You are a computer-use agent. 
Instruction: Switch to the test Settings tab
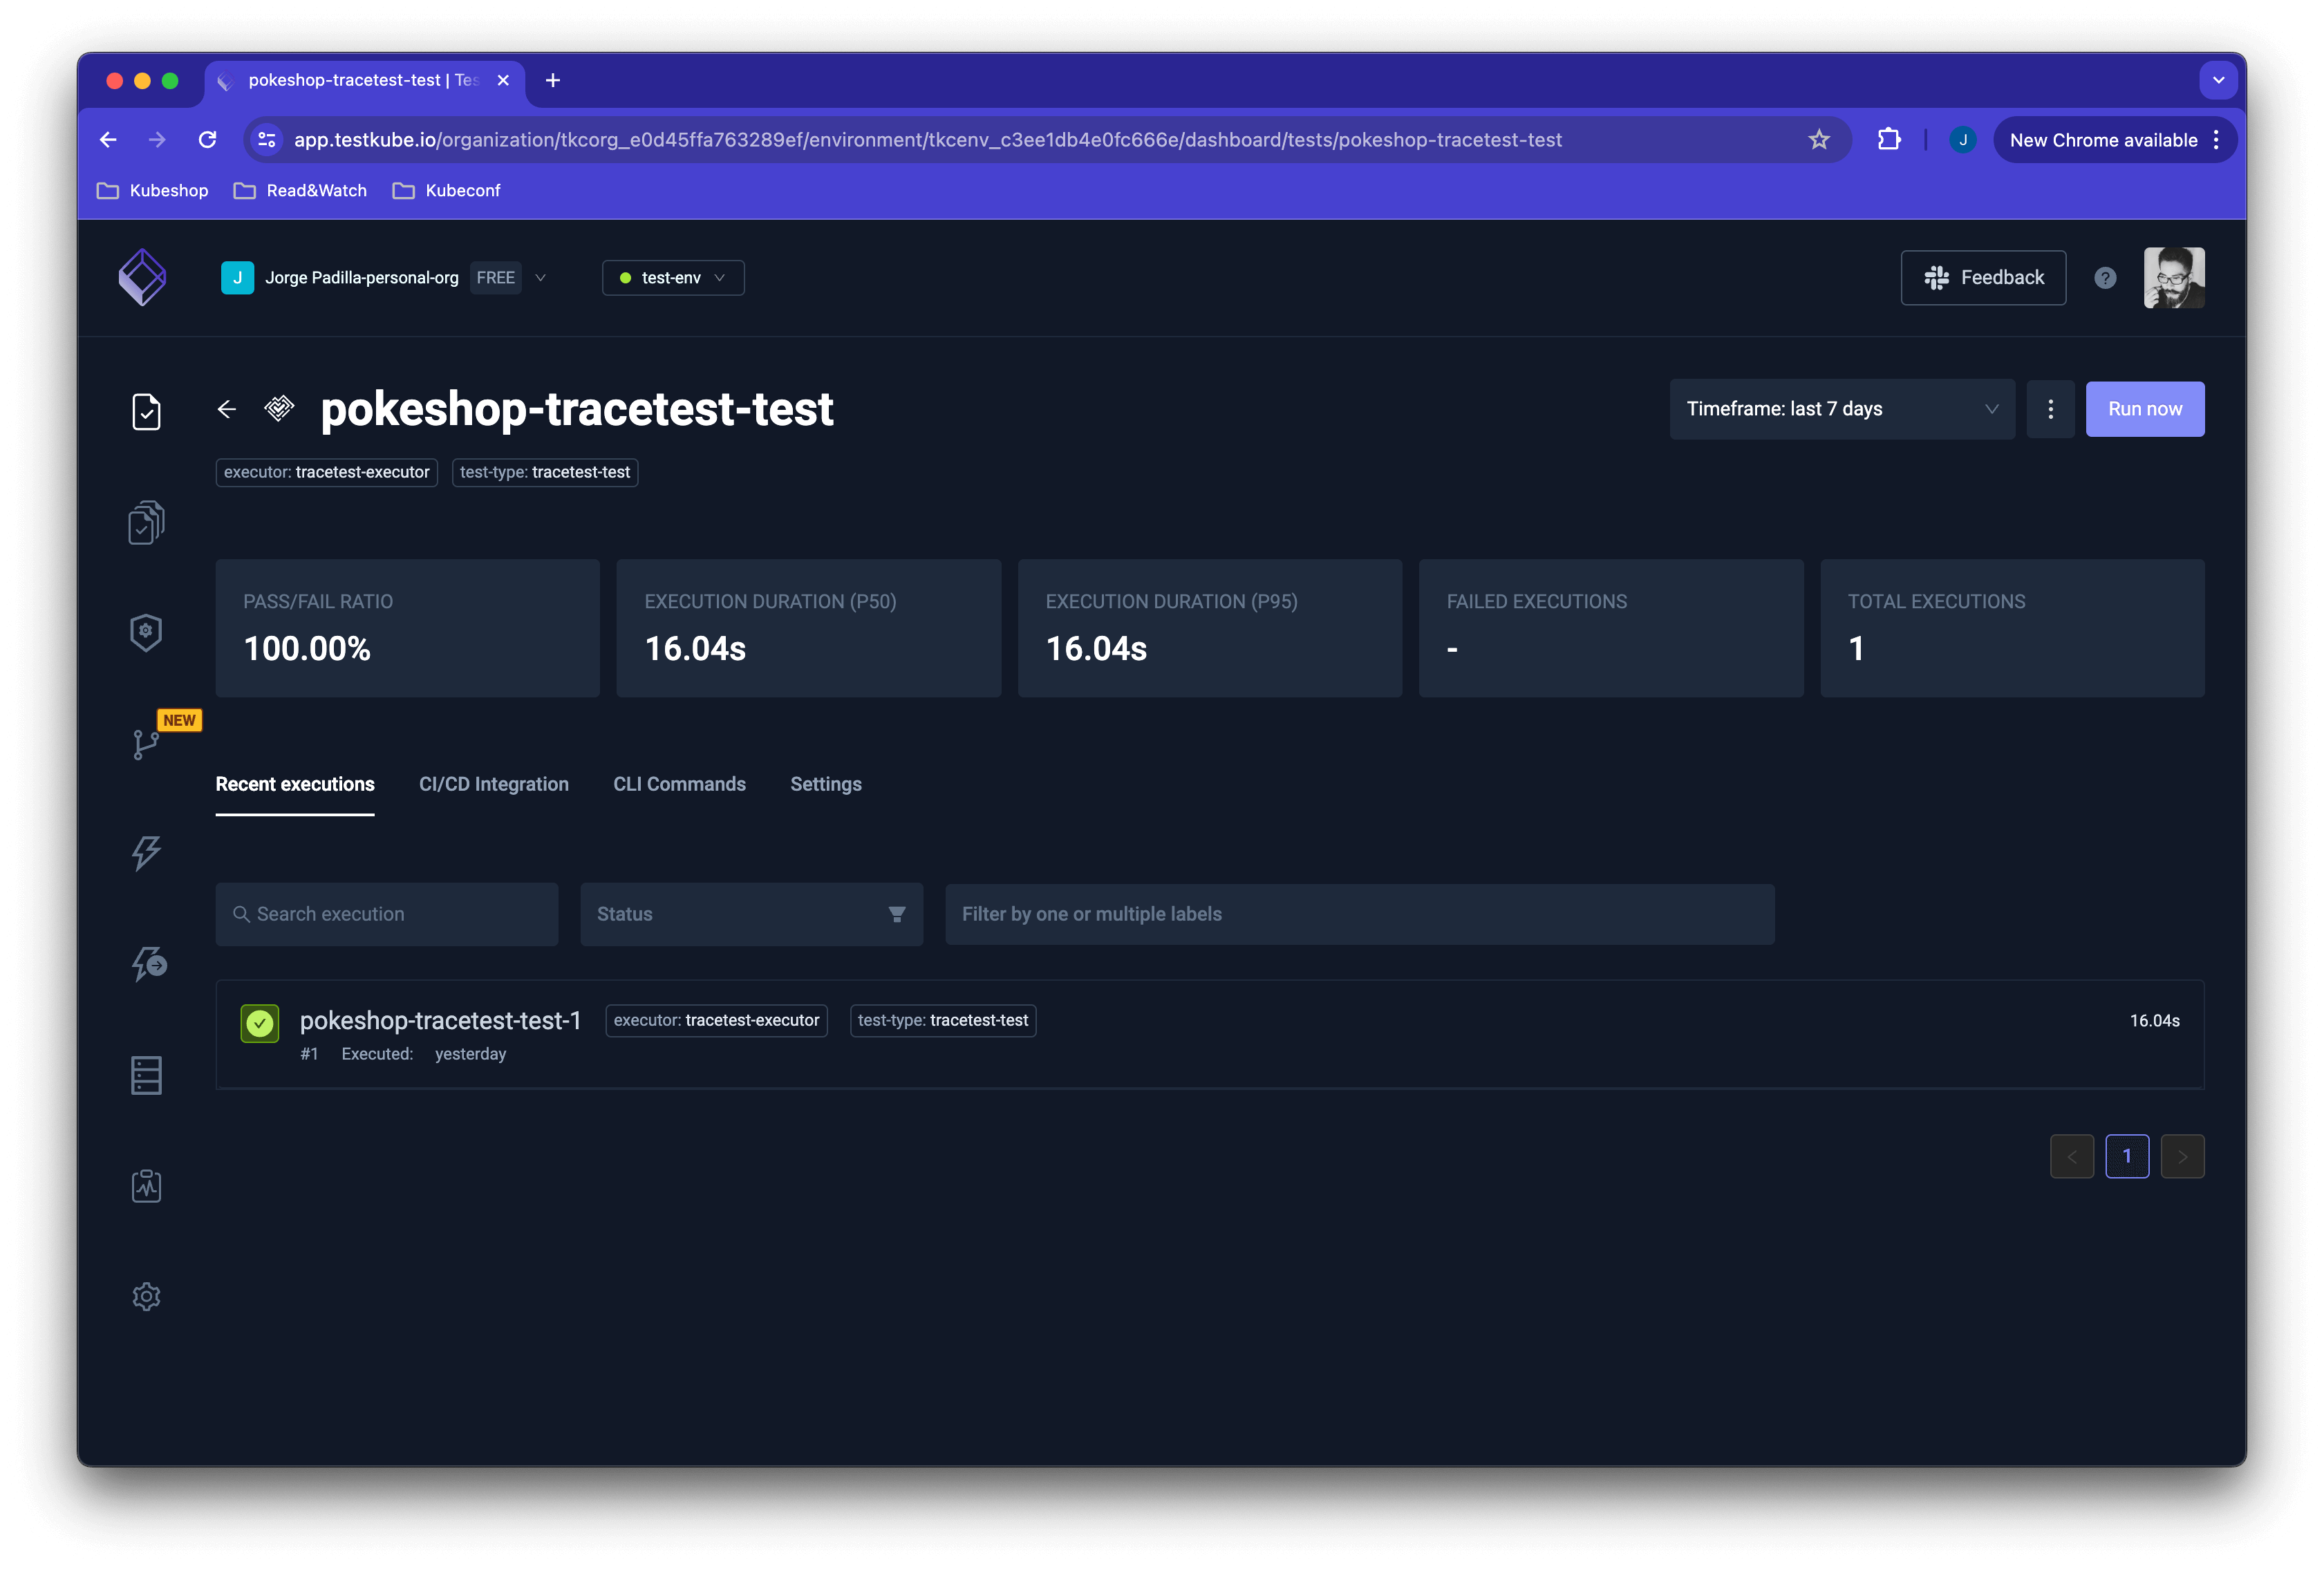click(x=826, y=784)
